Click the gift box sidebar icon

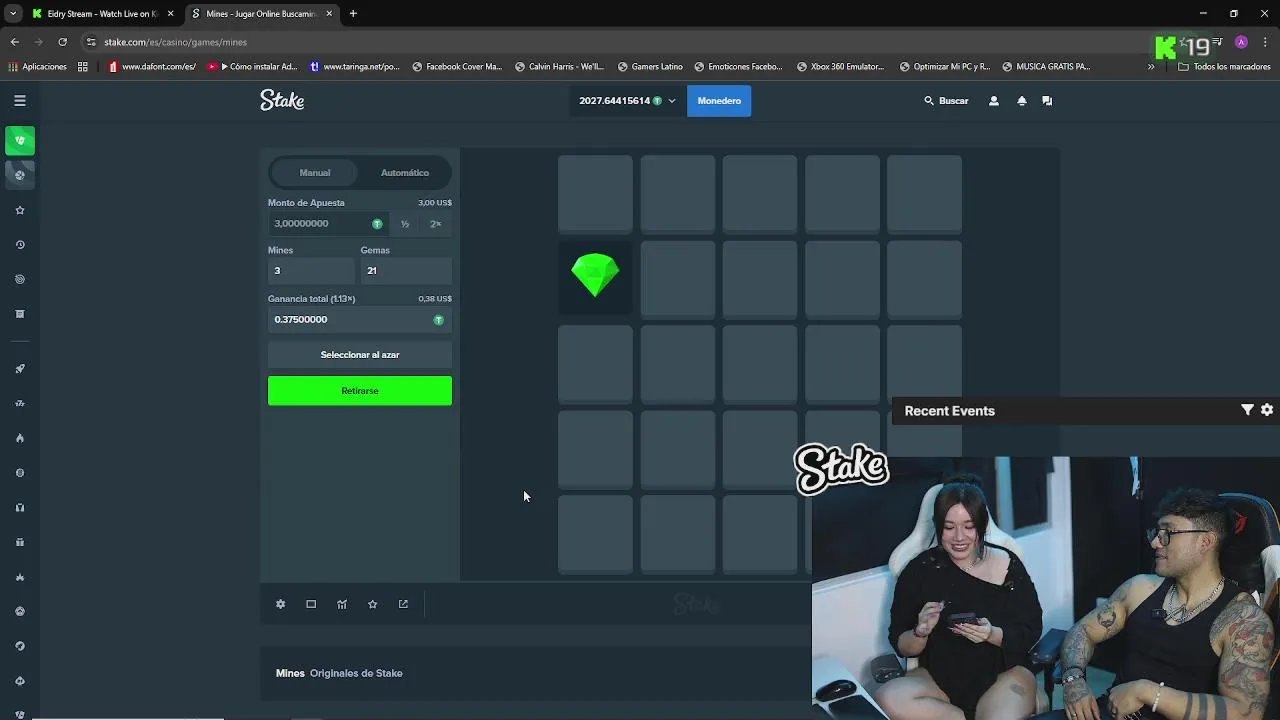(19, 542)
